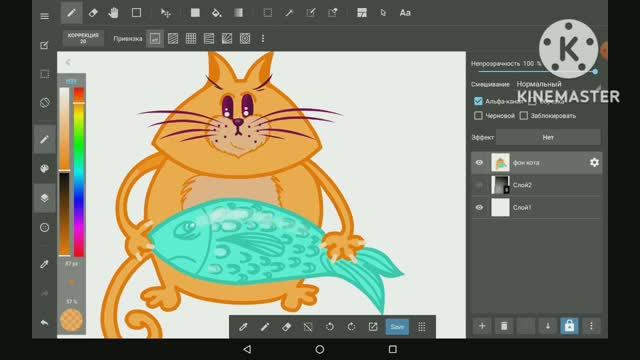This screenshot has width=640, height=360.
Task: Pick eyedropper in left sidebar
Action: click(x=44, y=264)
